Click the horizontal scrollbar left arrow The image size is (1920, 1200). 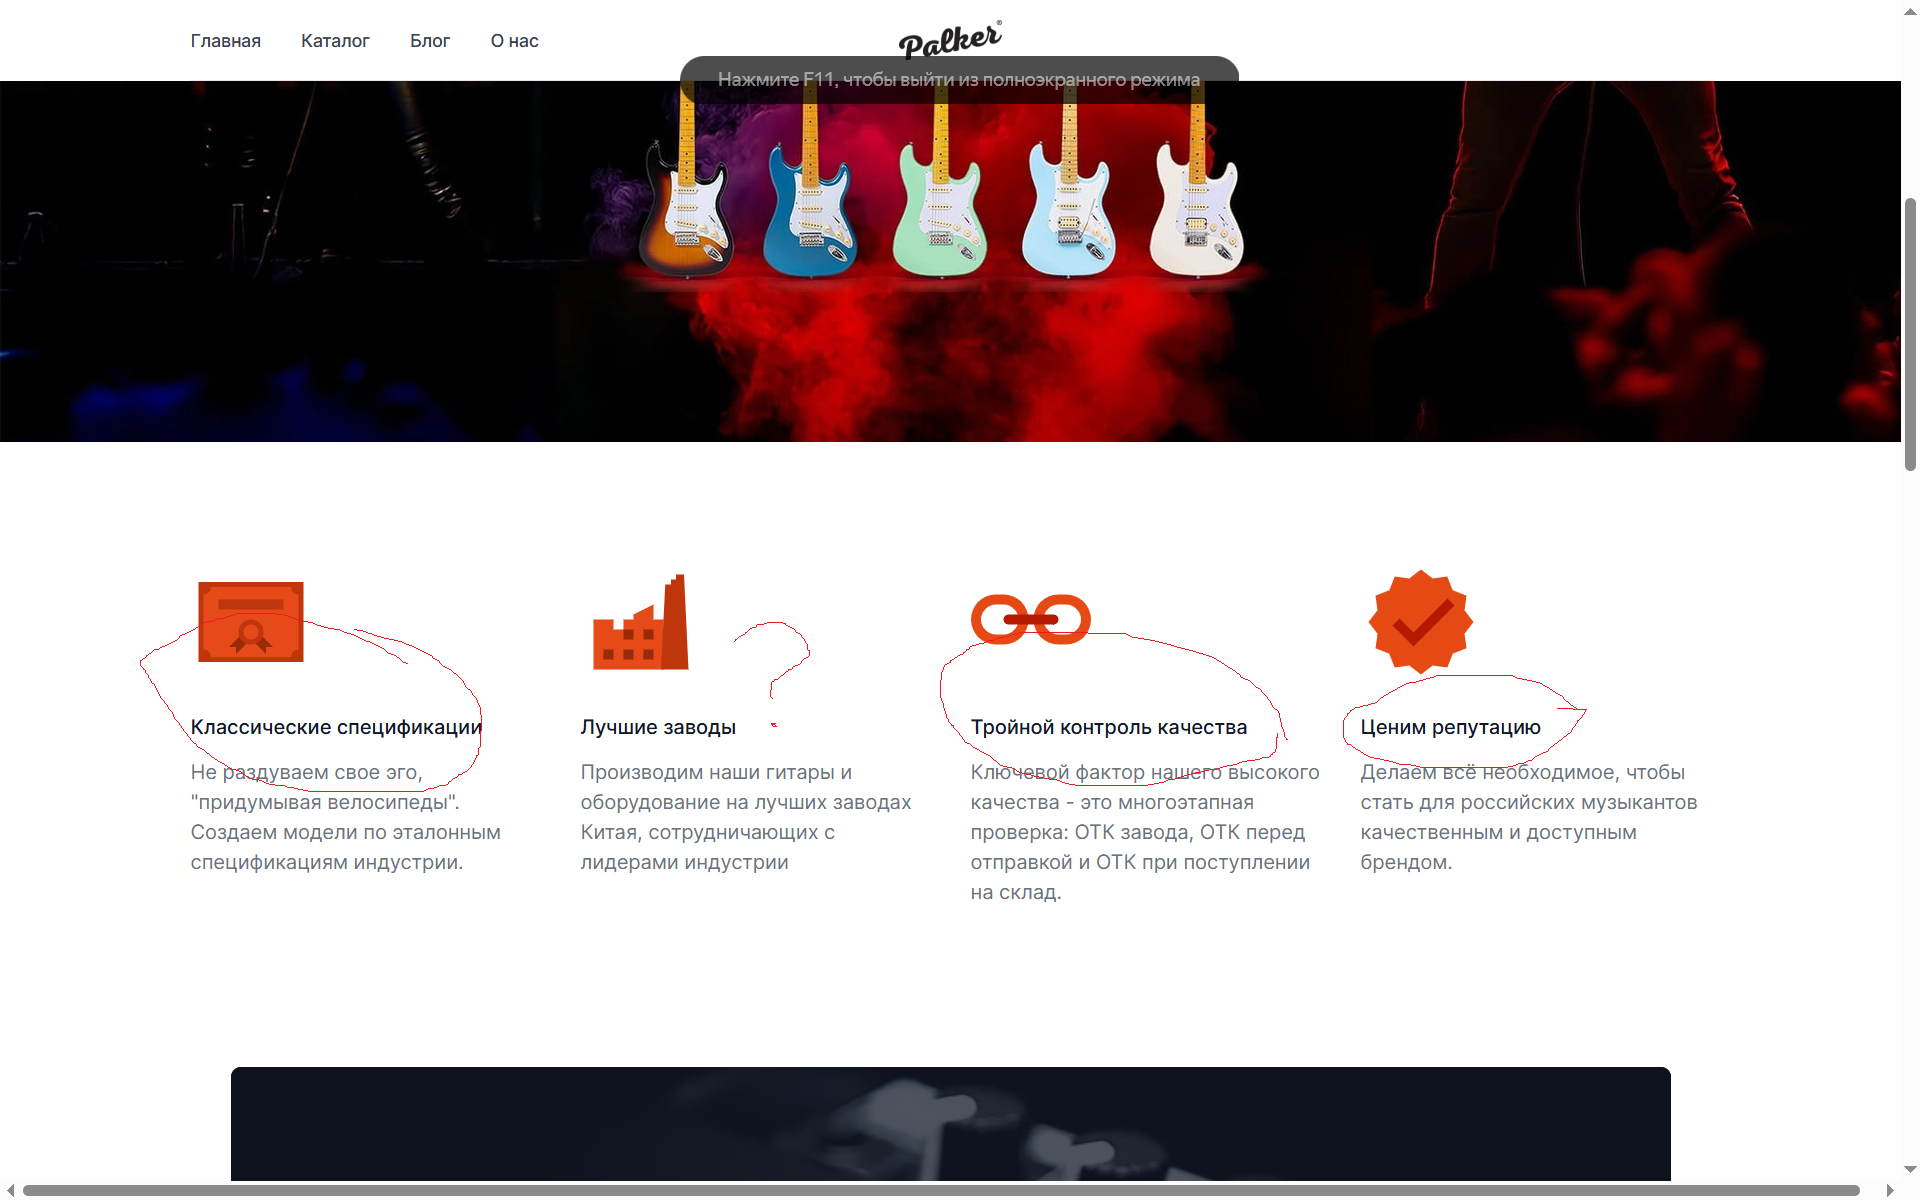coord(10,1190)
